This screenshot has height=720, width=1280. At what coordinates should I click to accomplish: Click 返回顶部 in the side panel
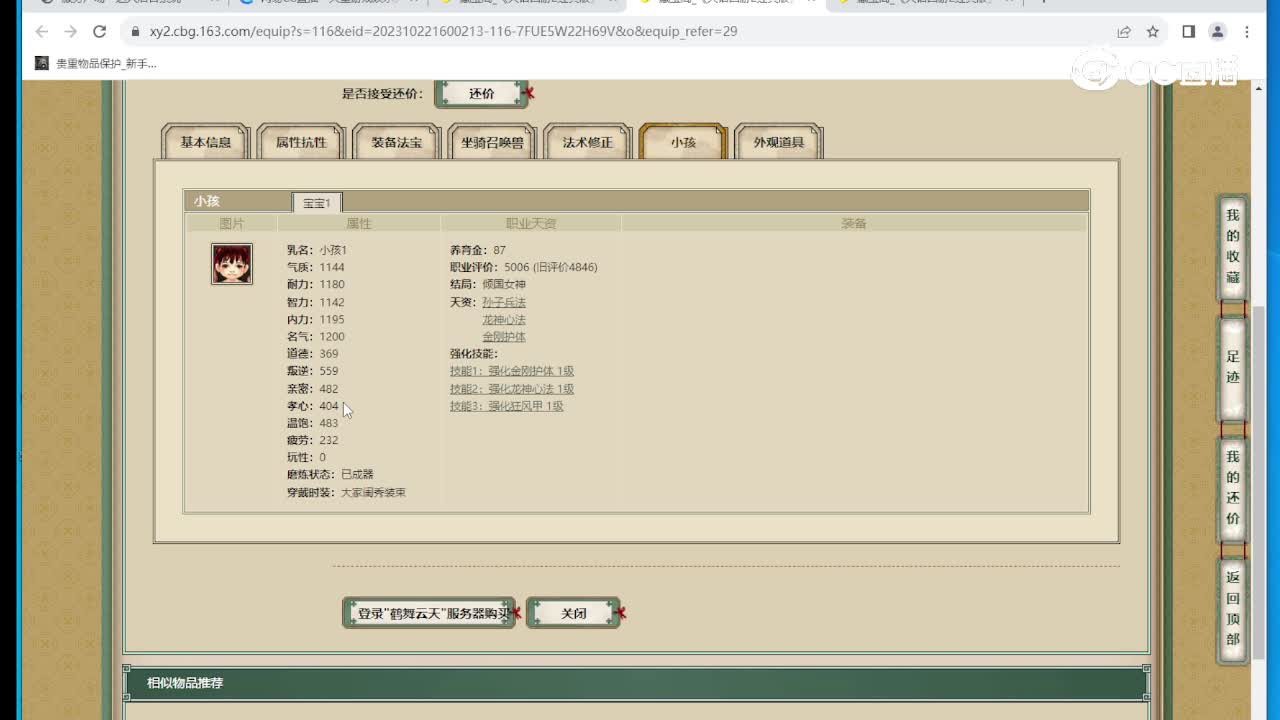pos(1233,608)
